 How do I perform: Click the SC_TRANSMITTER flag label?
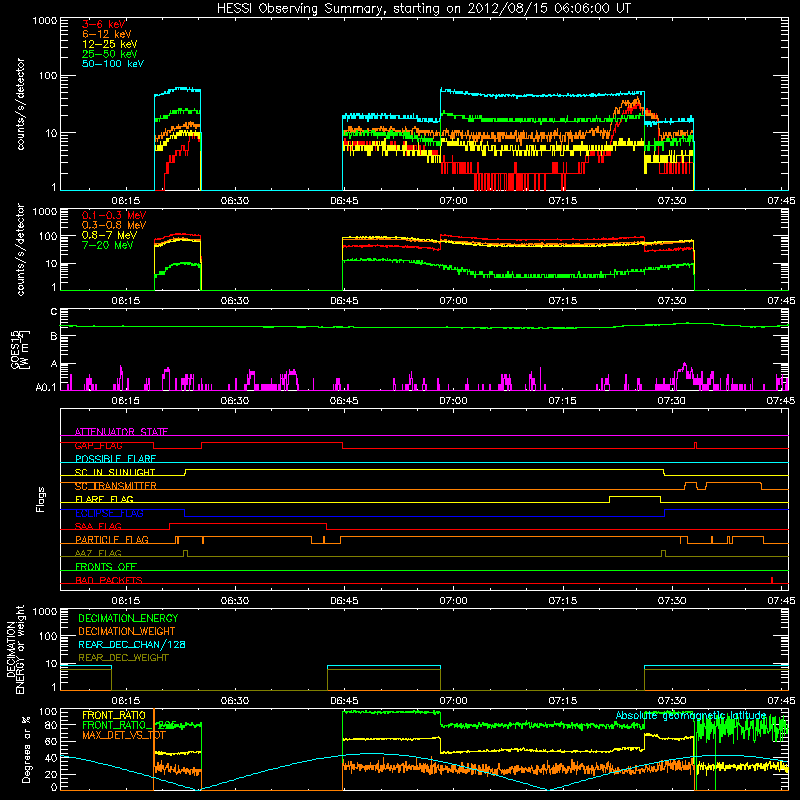pyautogui.click(x=116, y=486)
